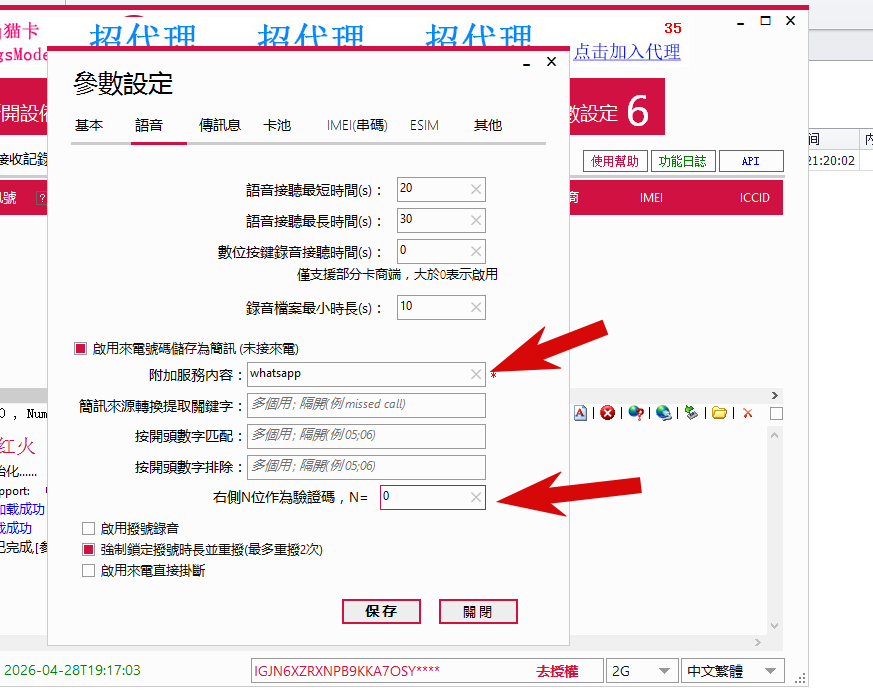Clear the 語音接聽最長時間 field with its X
Image resolution: width=873 pixels, height=697 pixels.
[x=475, y=220]
